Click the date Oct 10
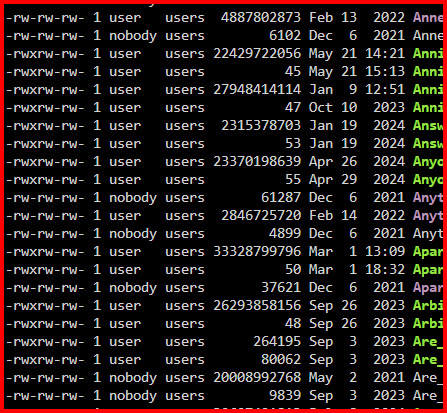 [x=333, y=107]
